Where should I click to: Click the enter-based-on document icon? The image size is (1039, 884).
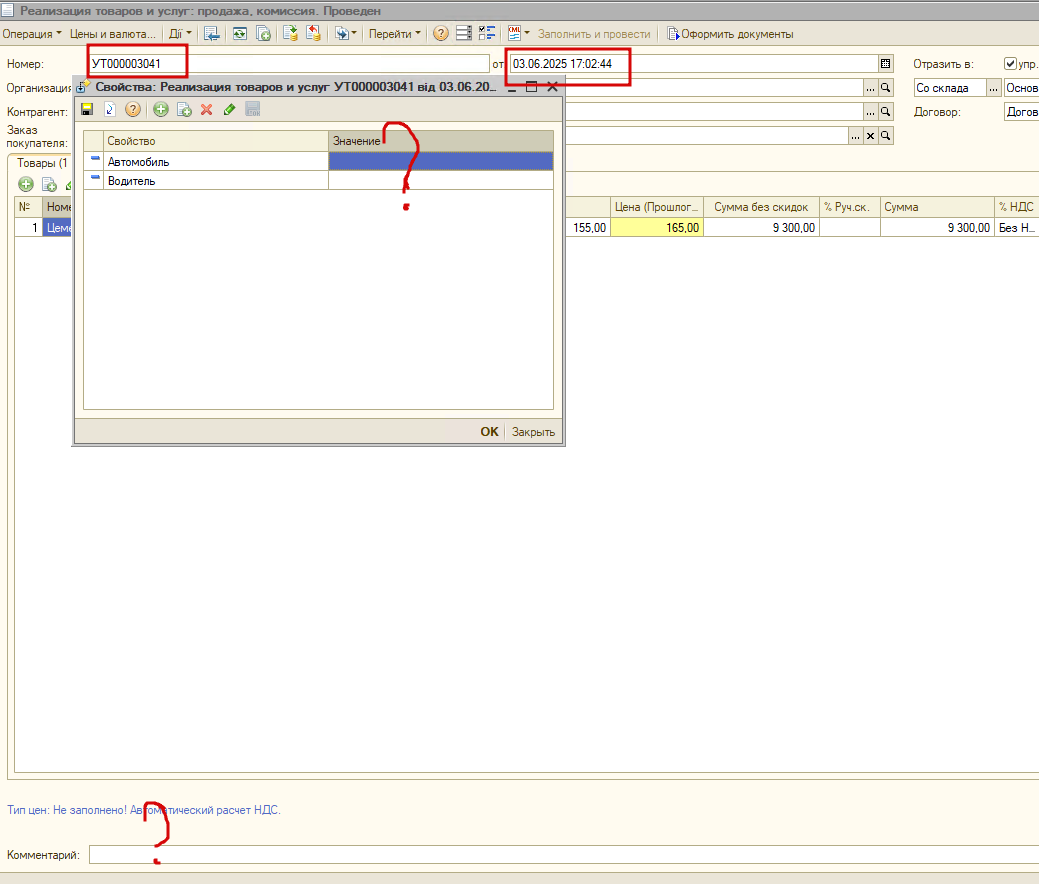(x=341, y=33)
